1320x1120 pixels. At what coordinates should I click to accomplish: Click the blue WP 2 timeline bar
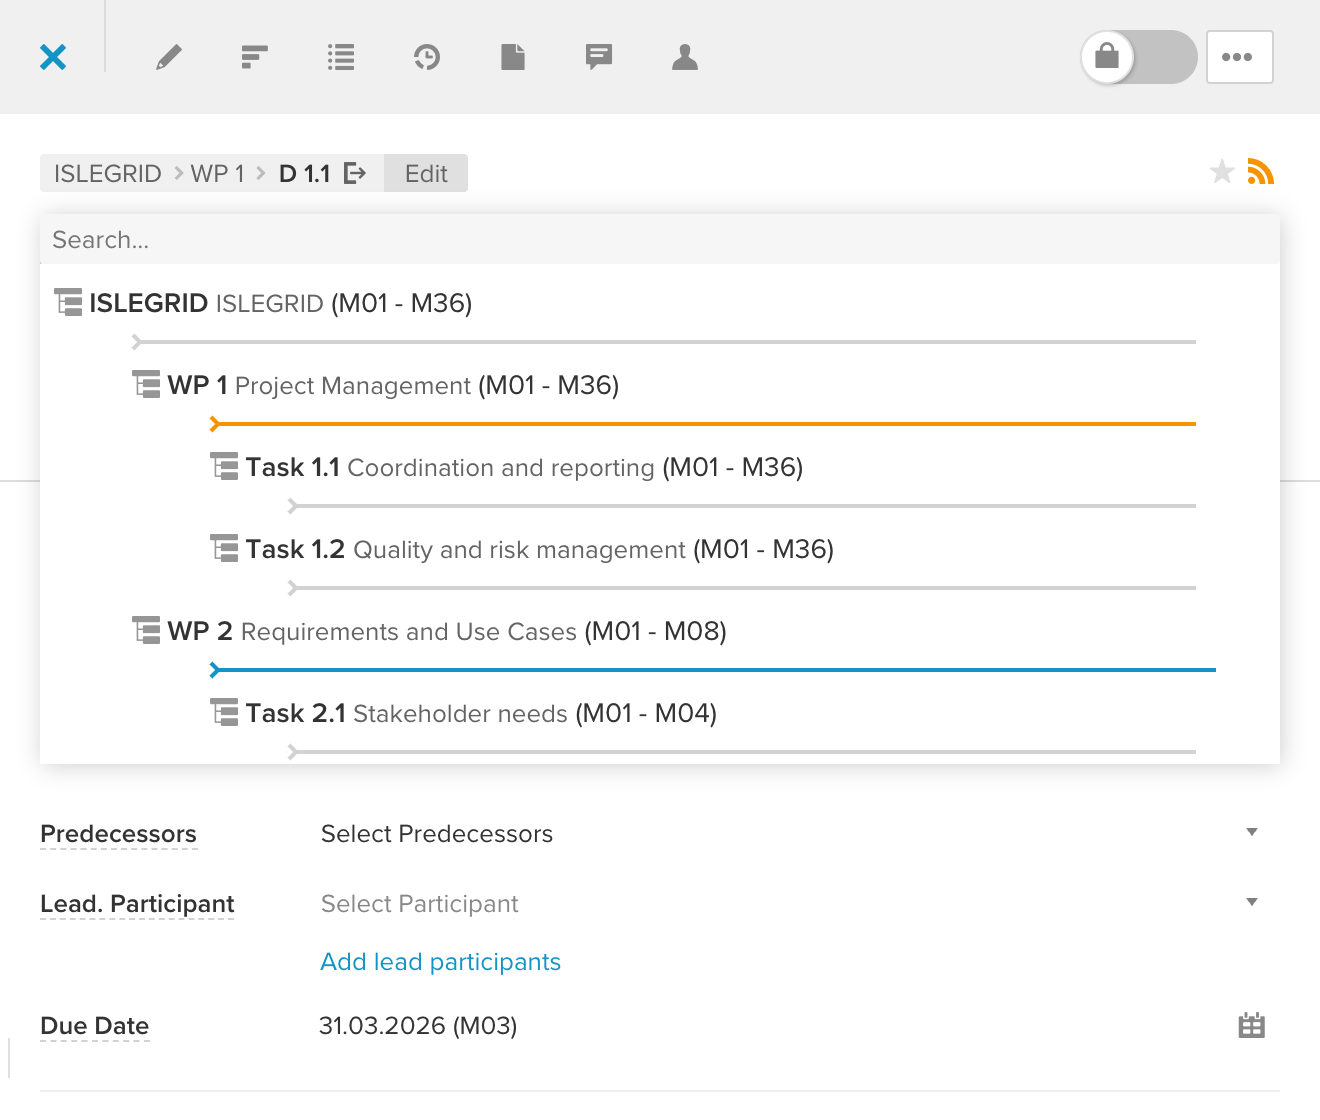[713, 670]
